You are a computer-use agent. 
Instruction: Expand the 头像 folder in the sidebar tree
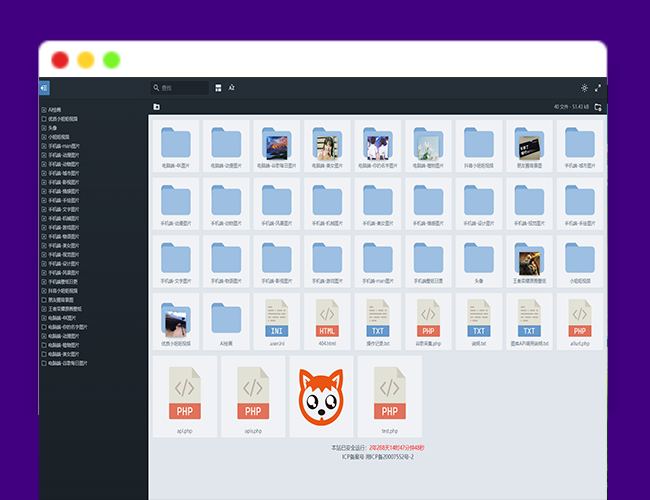click(x=44, y=128)
